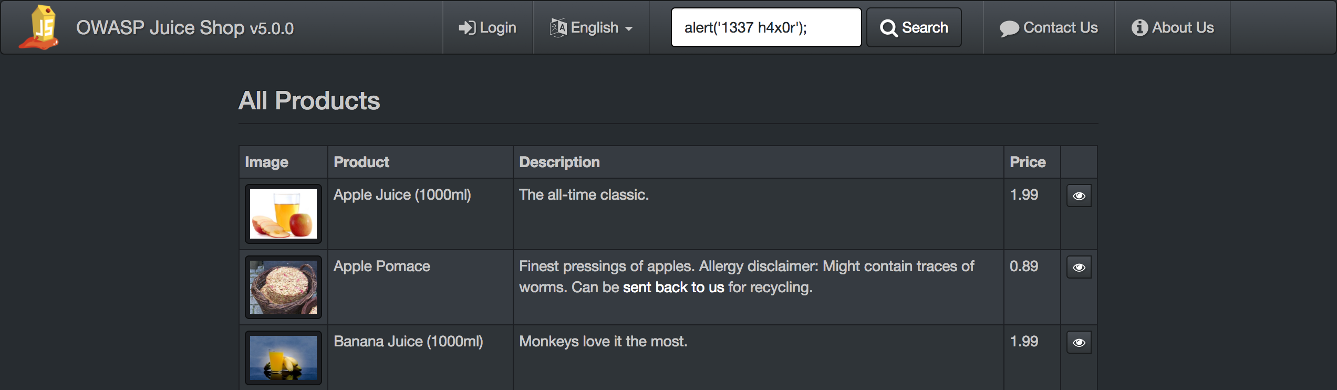
Task: Click the Apple Juice product thumbnail
Action: (x=283, y=214)
